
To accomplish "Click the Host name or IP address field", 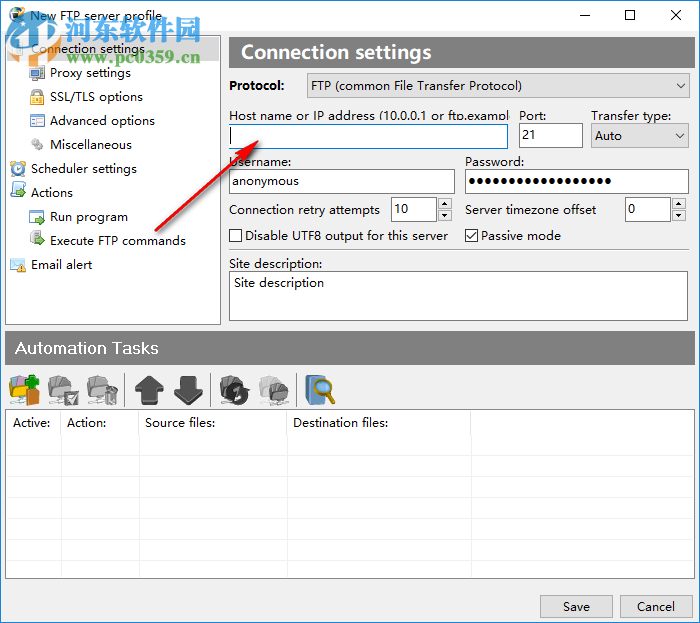I will (368, 136).
